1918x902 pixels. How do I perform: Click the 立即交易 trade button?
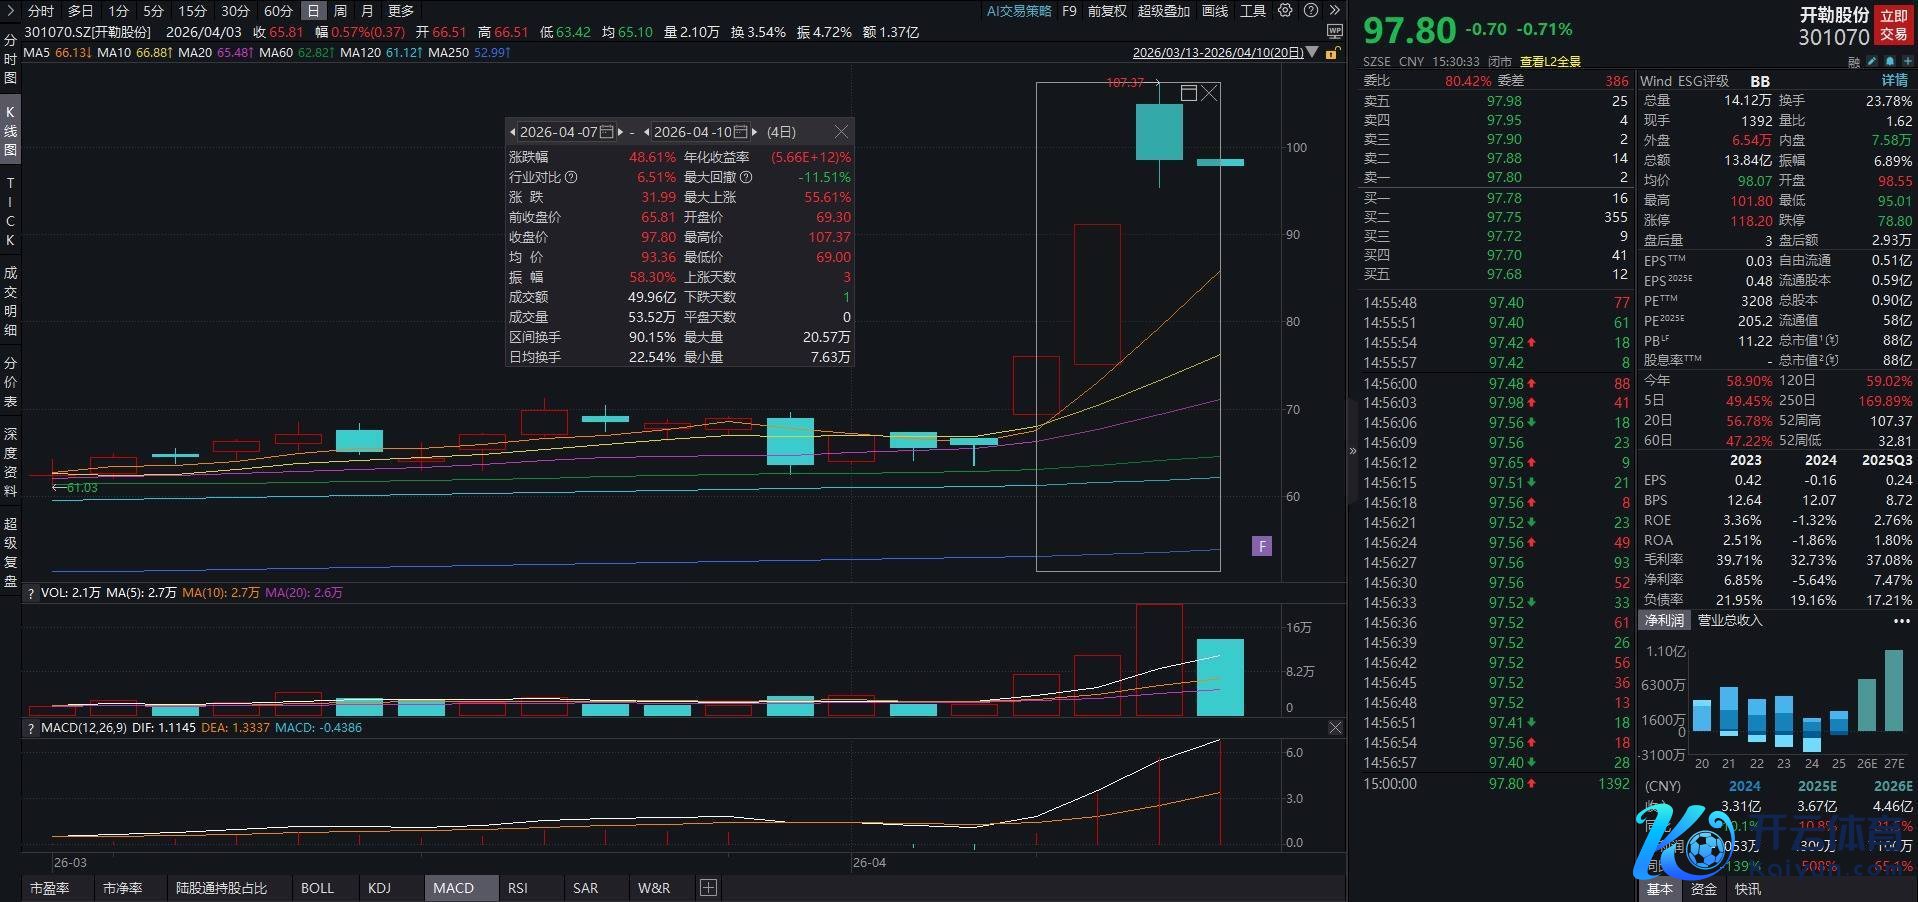(x=1893, y=25)
